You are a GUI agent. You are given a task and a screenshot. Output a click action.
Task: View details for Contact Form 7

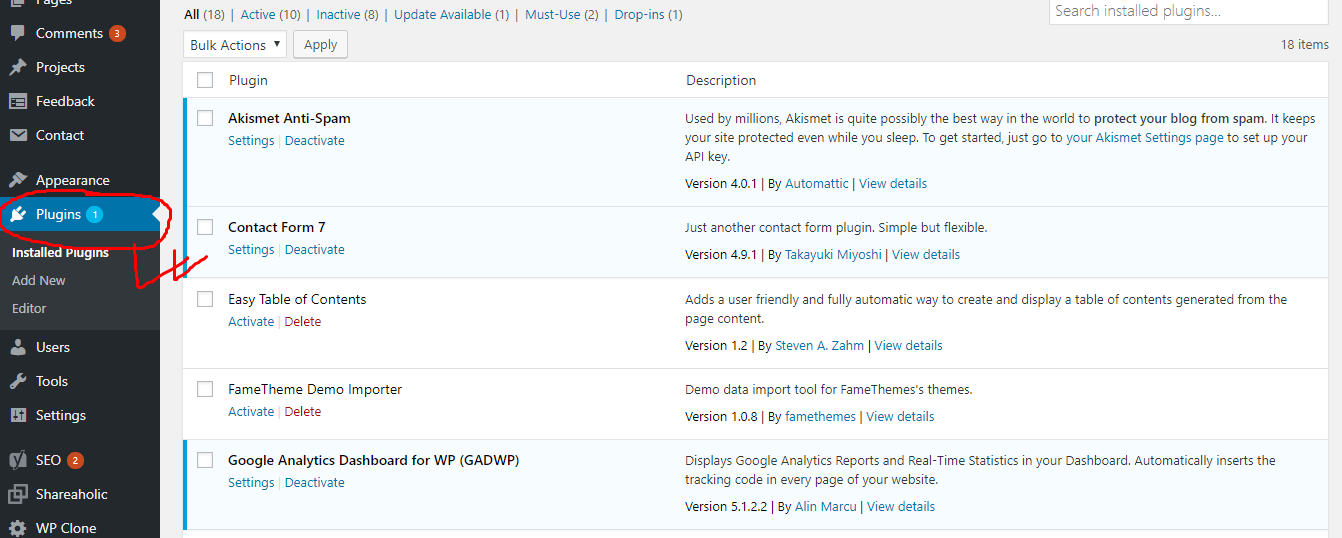pos(926,255)
